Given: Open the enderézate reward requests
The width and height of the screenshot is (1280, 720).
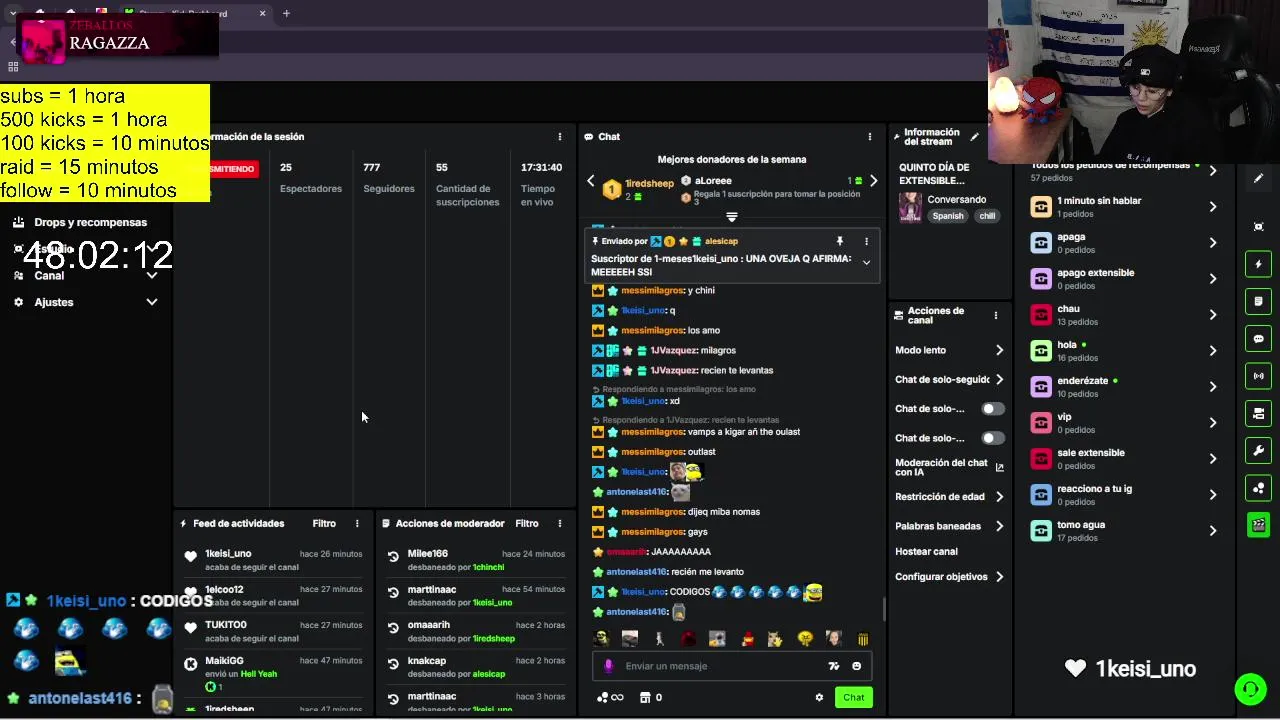Looking at the screenshot, I should coord(1125,387).
